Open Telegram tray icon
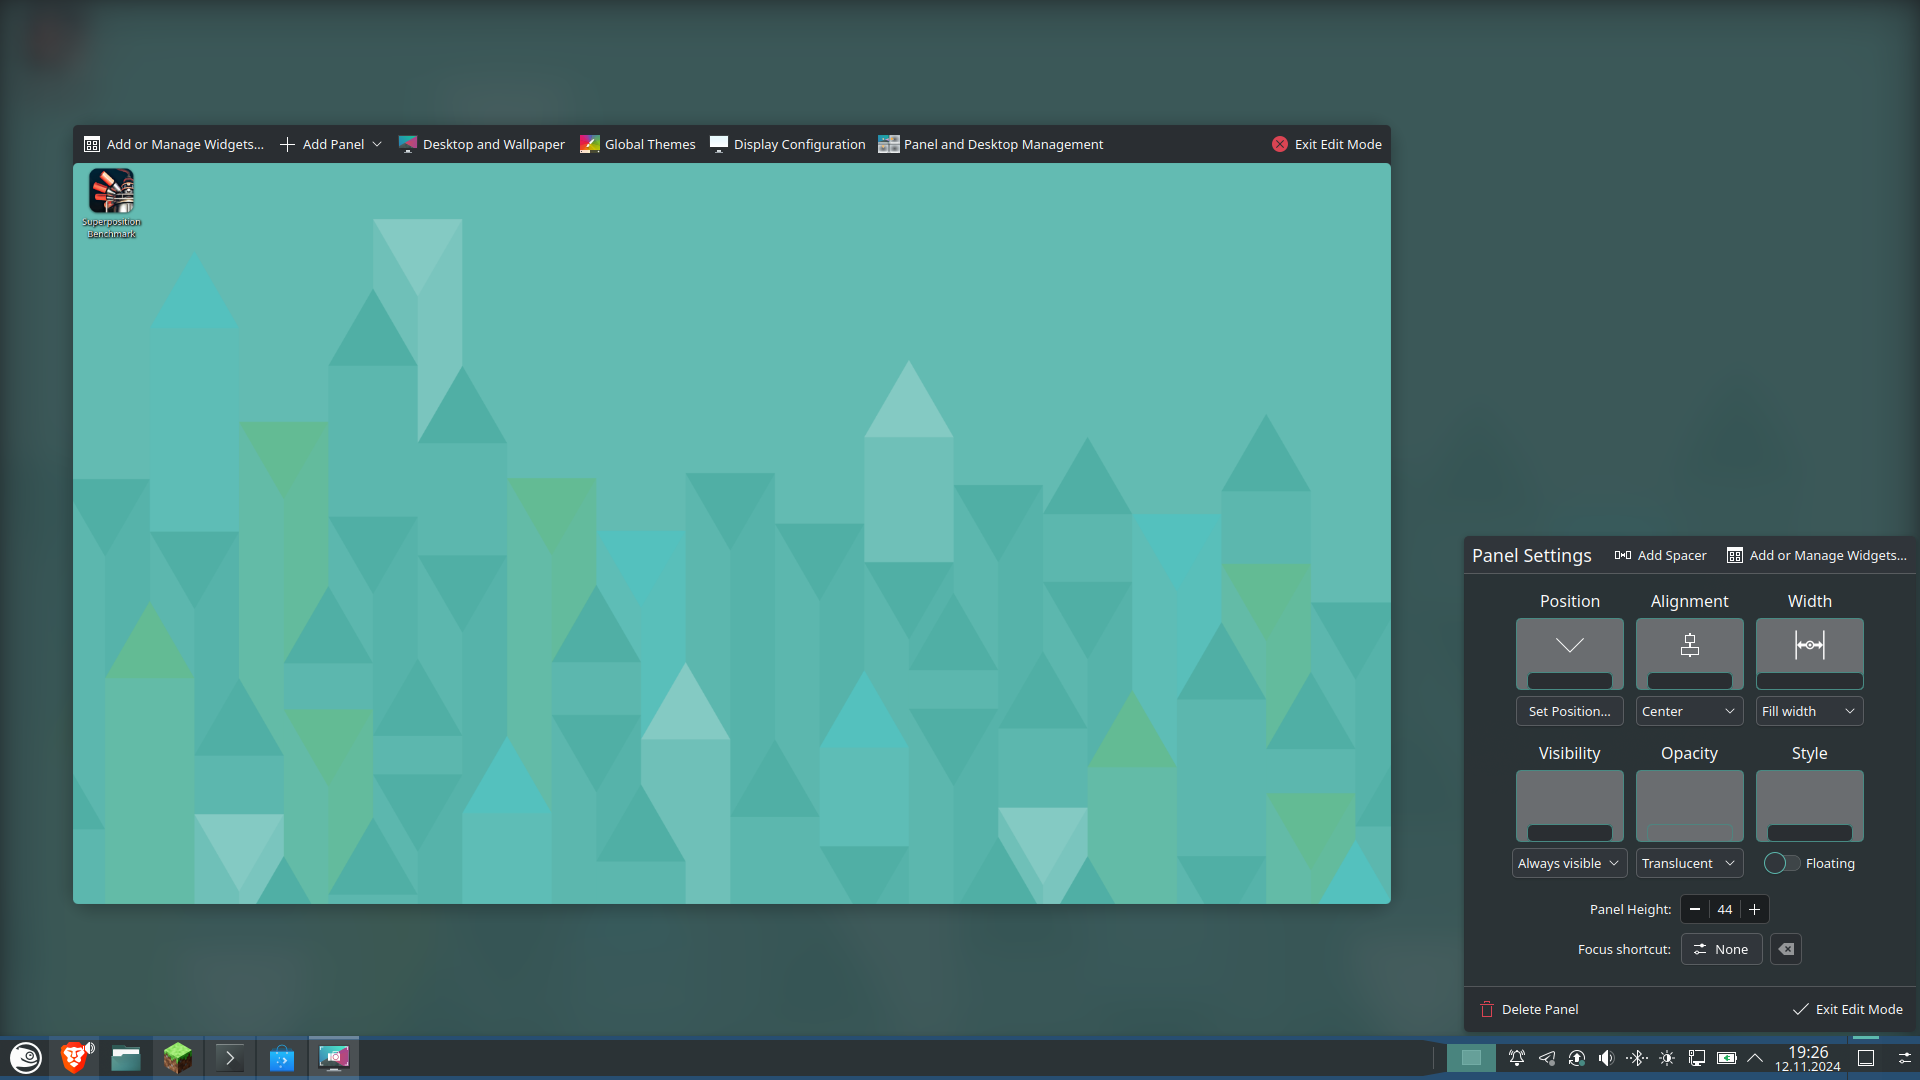The image size is (1920, 1080). (x=1547, y=1058)
